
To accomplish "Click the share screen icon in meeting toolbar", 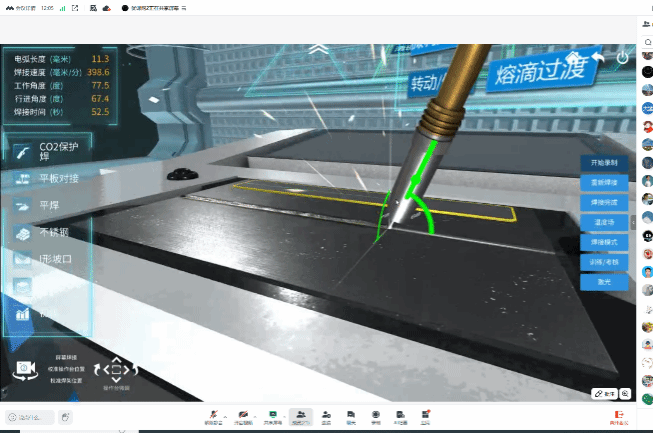I will [x=271, y=415].
